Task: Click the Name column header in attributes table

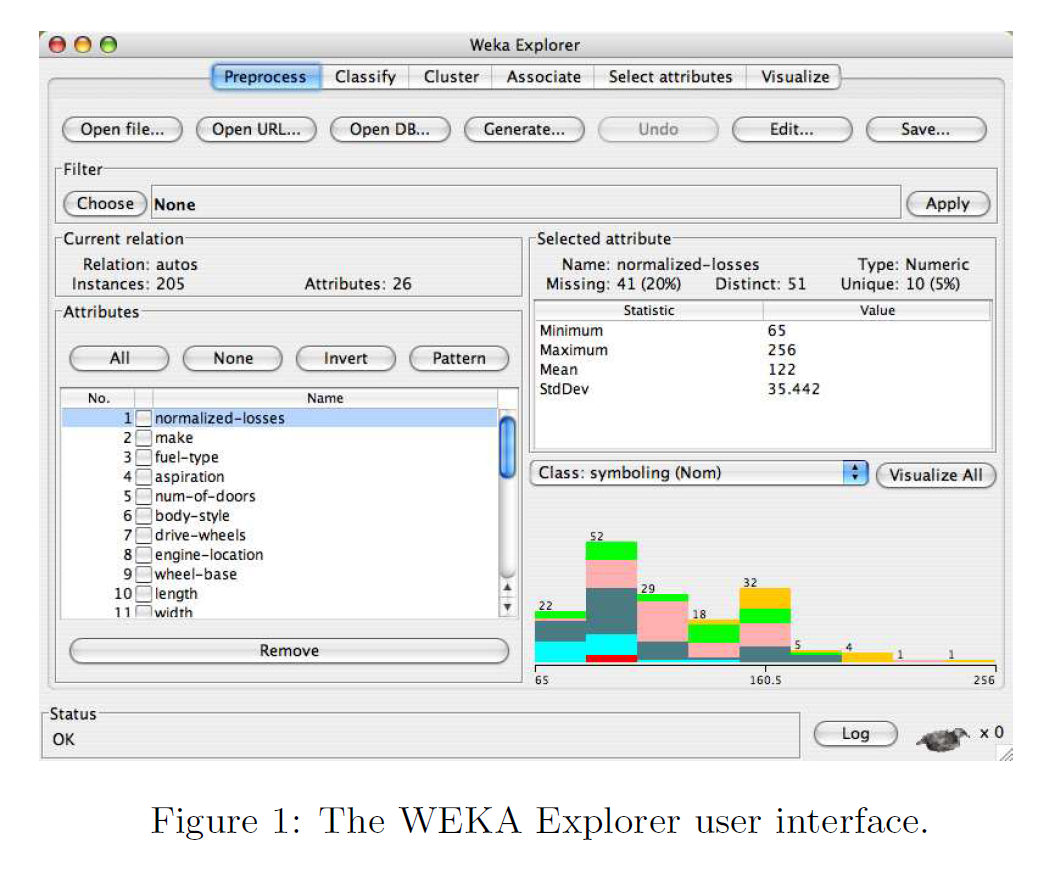Action: pos(325,399)
